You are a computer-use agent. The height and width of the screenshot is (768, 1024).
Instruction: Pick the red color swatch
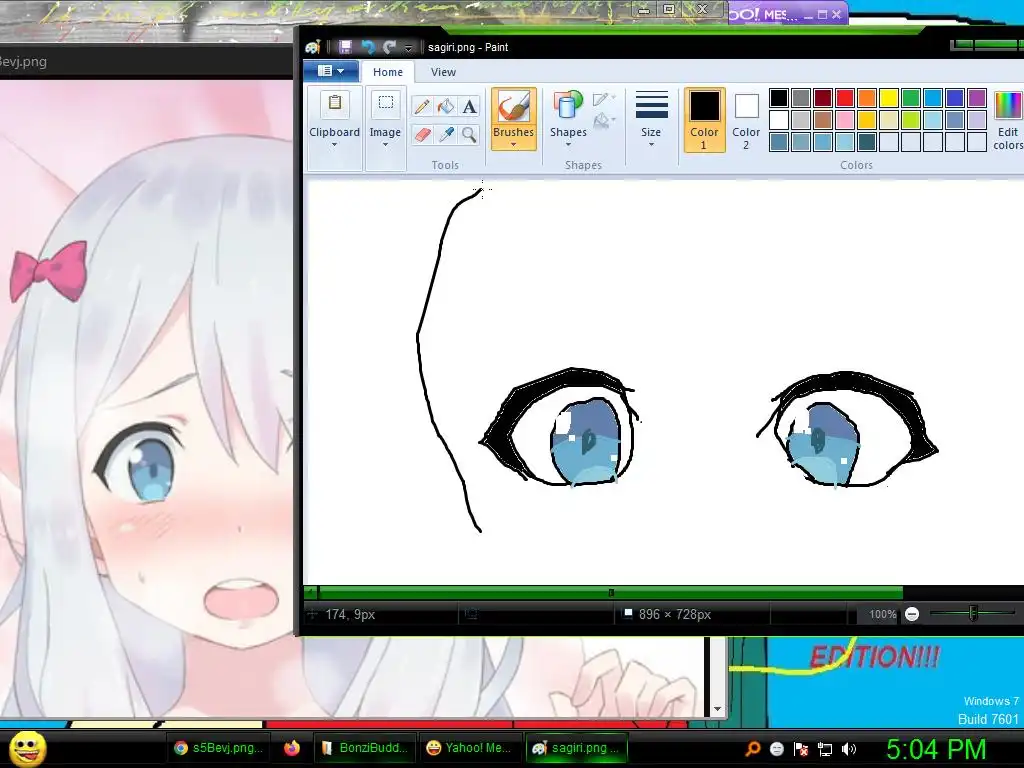pyautogui.click(x=844, y=98)
